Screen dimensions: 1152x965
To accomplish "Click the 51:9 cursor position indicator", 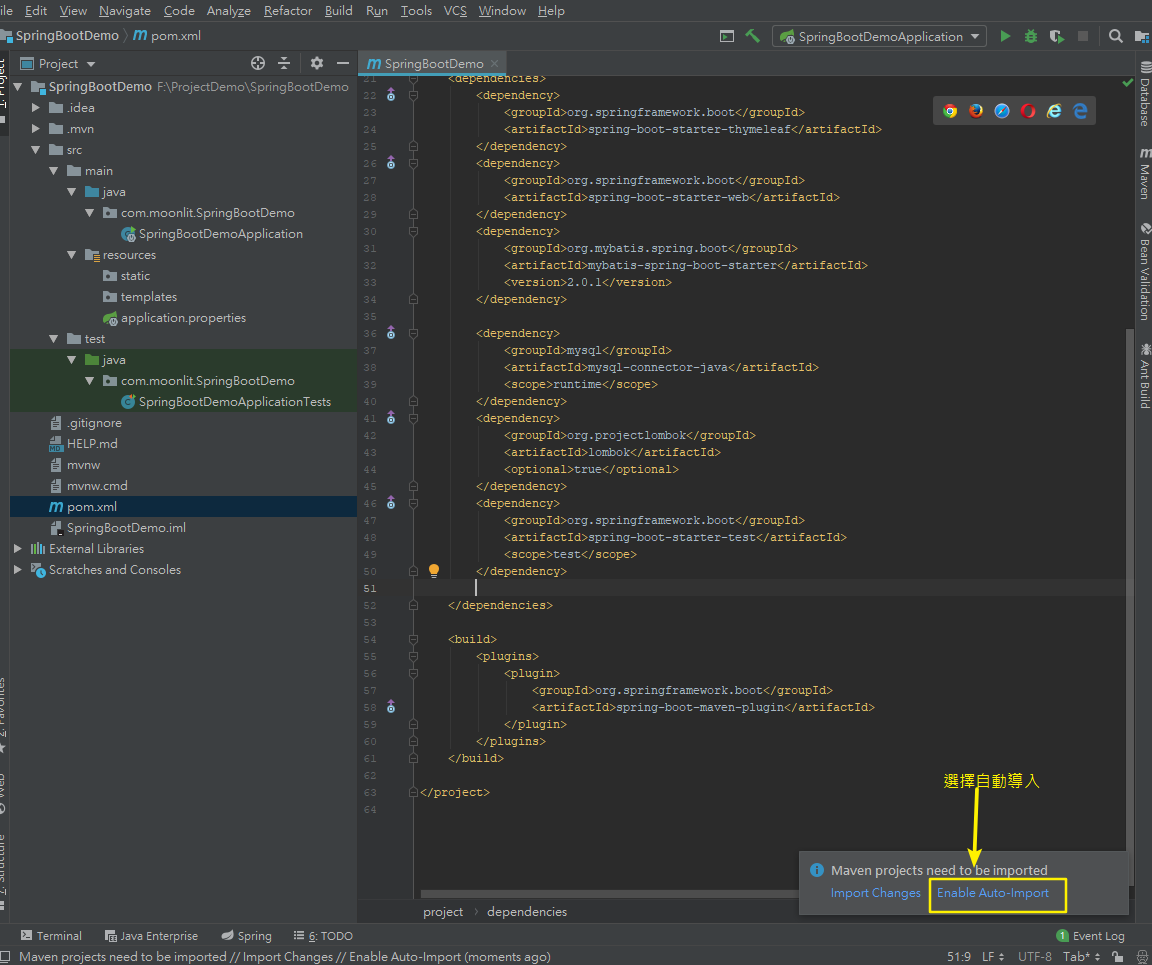I will [959, 956].
